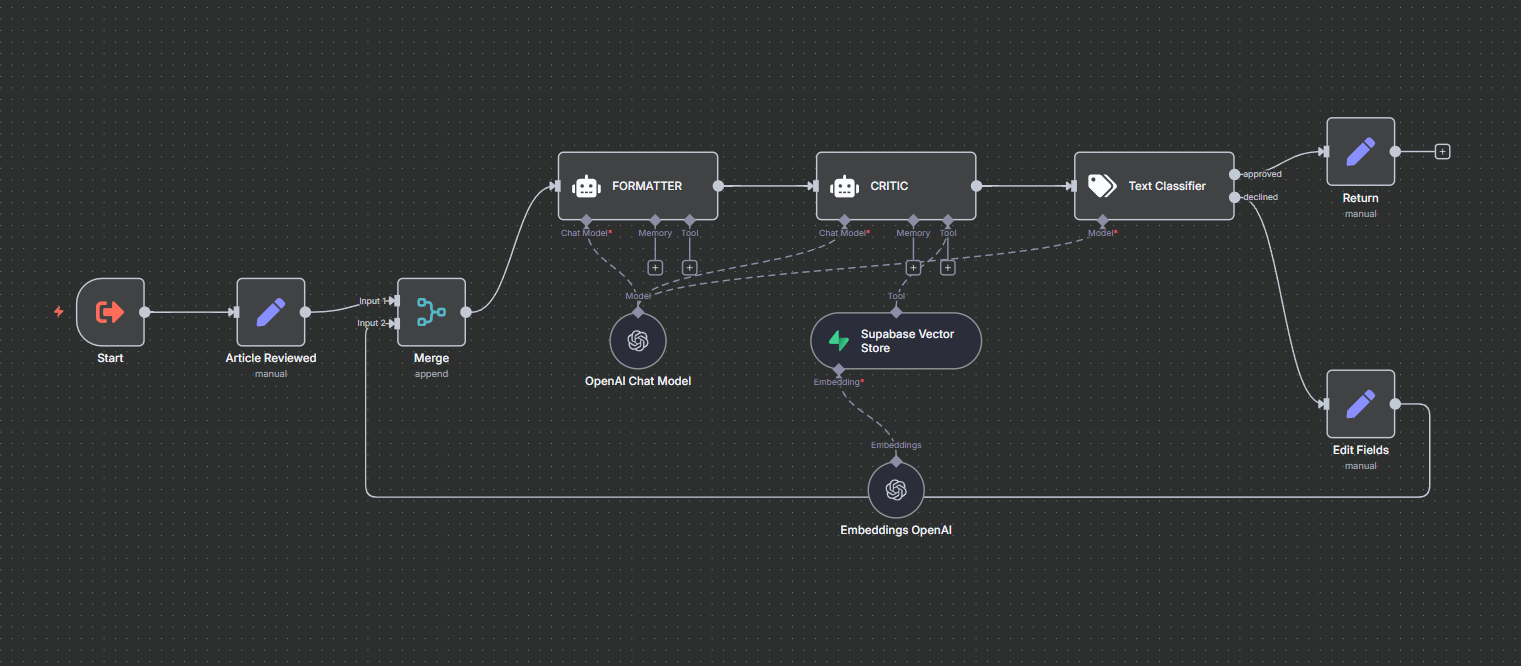Viewport: 1521px width, 666px height.
Task: Open the CRITIC agent node
Action: click(x=895, y=186)
